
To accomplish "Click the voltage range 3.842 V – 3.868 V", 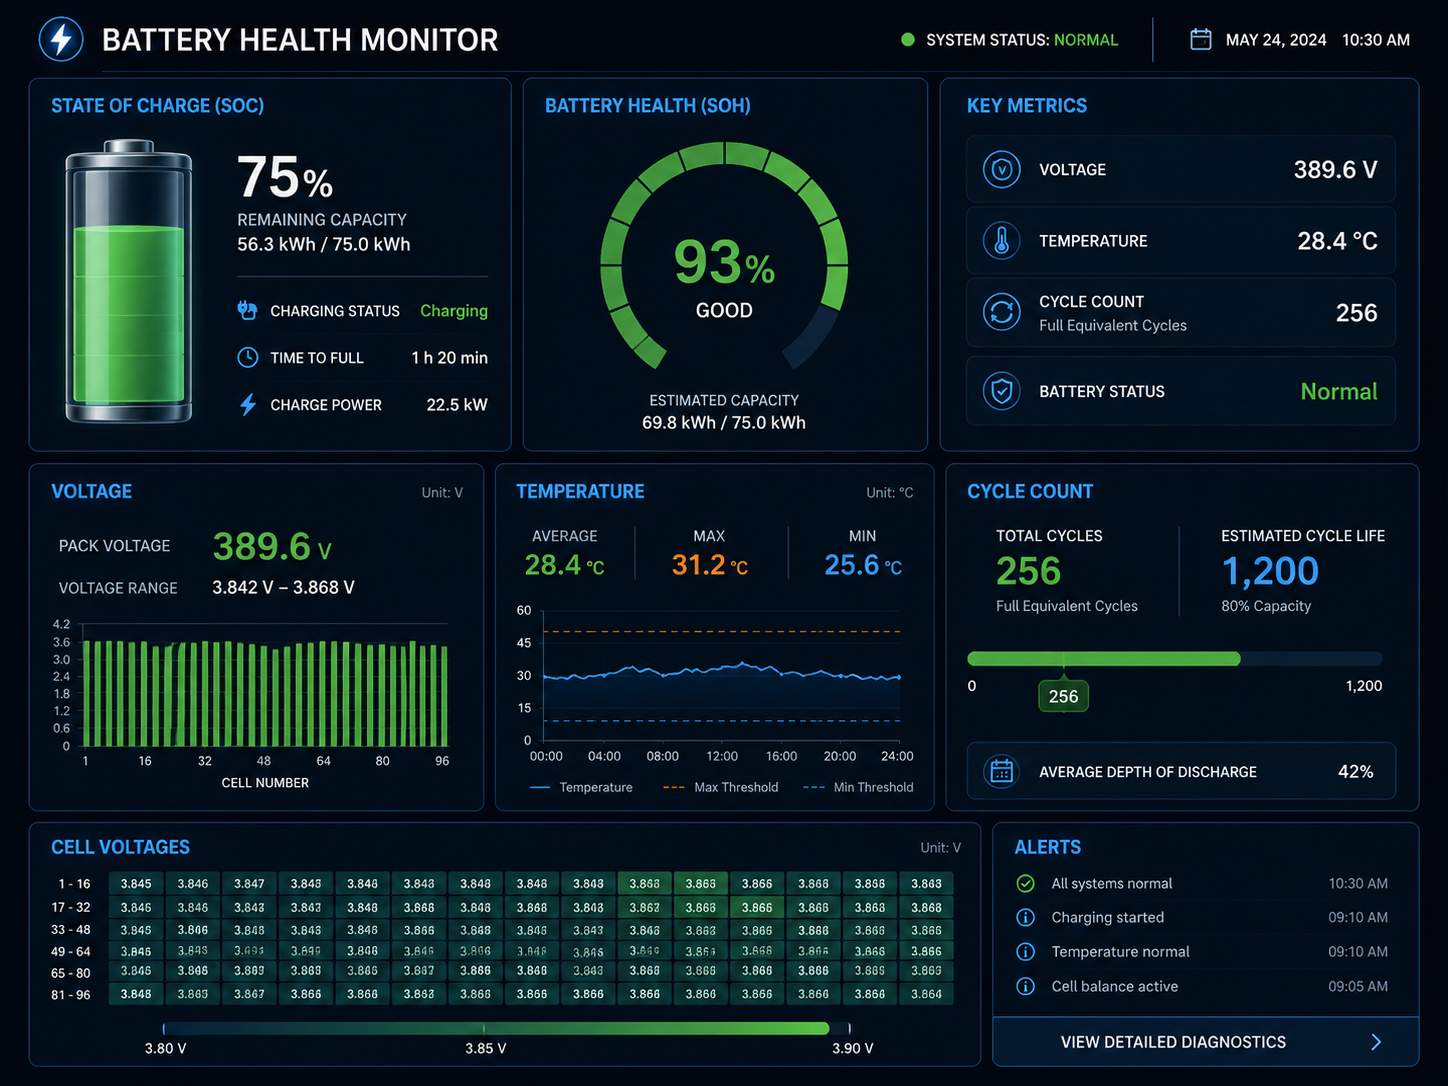I will [283, 588].
